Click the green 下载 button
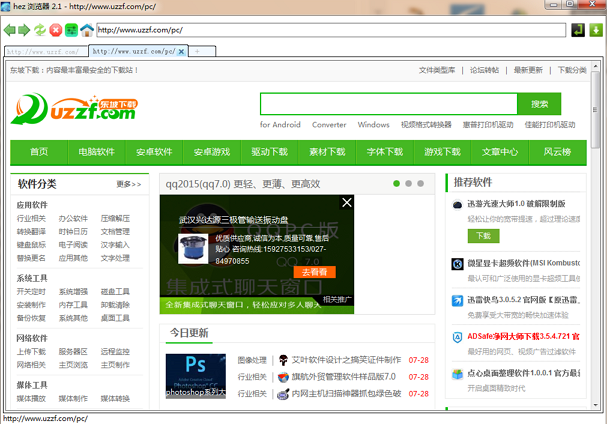This screenshot has height=424, width=607. pos(484,236)
